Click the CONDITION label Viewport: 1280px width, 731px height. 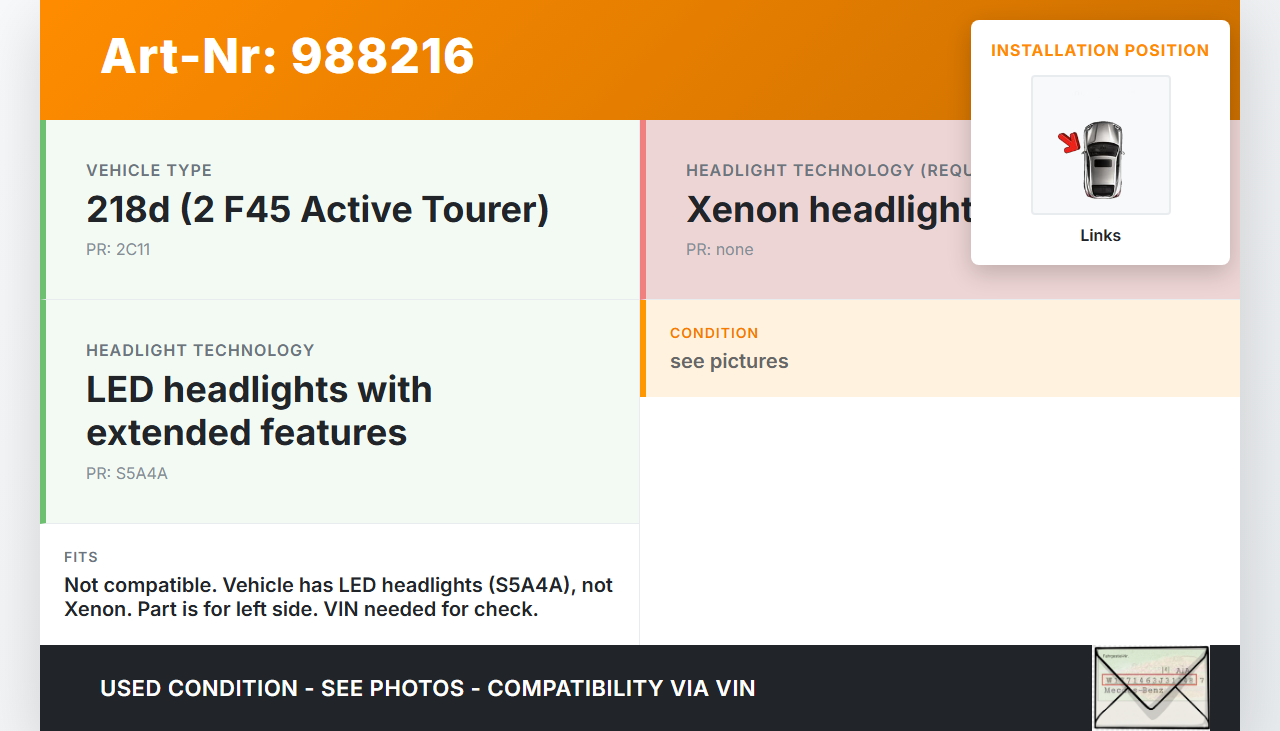pos(714,333)
